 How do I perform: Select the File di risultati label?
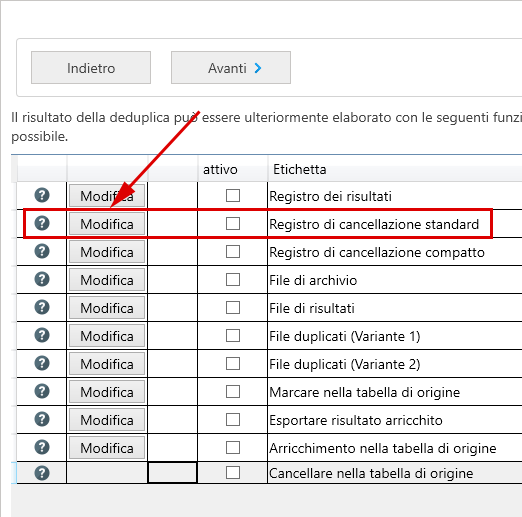click(x=312, y=308)
